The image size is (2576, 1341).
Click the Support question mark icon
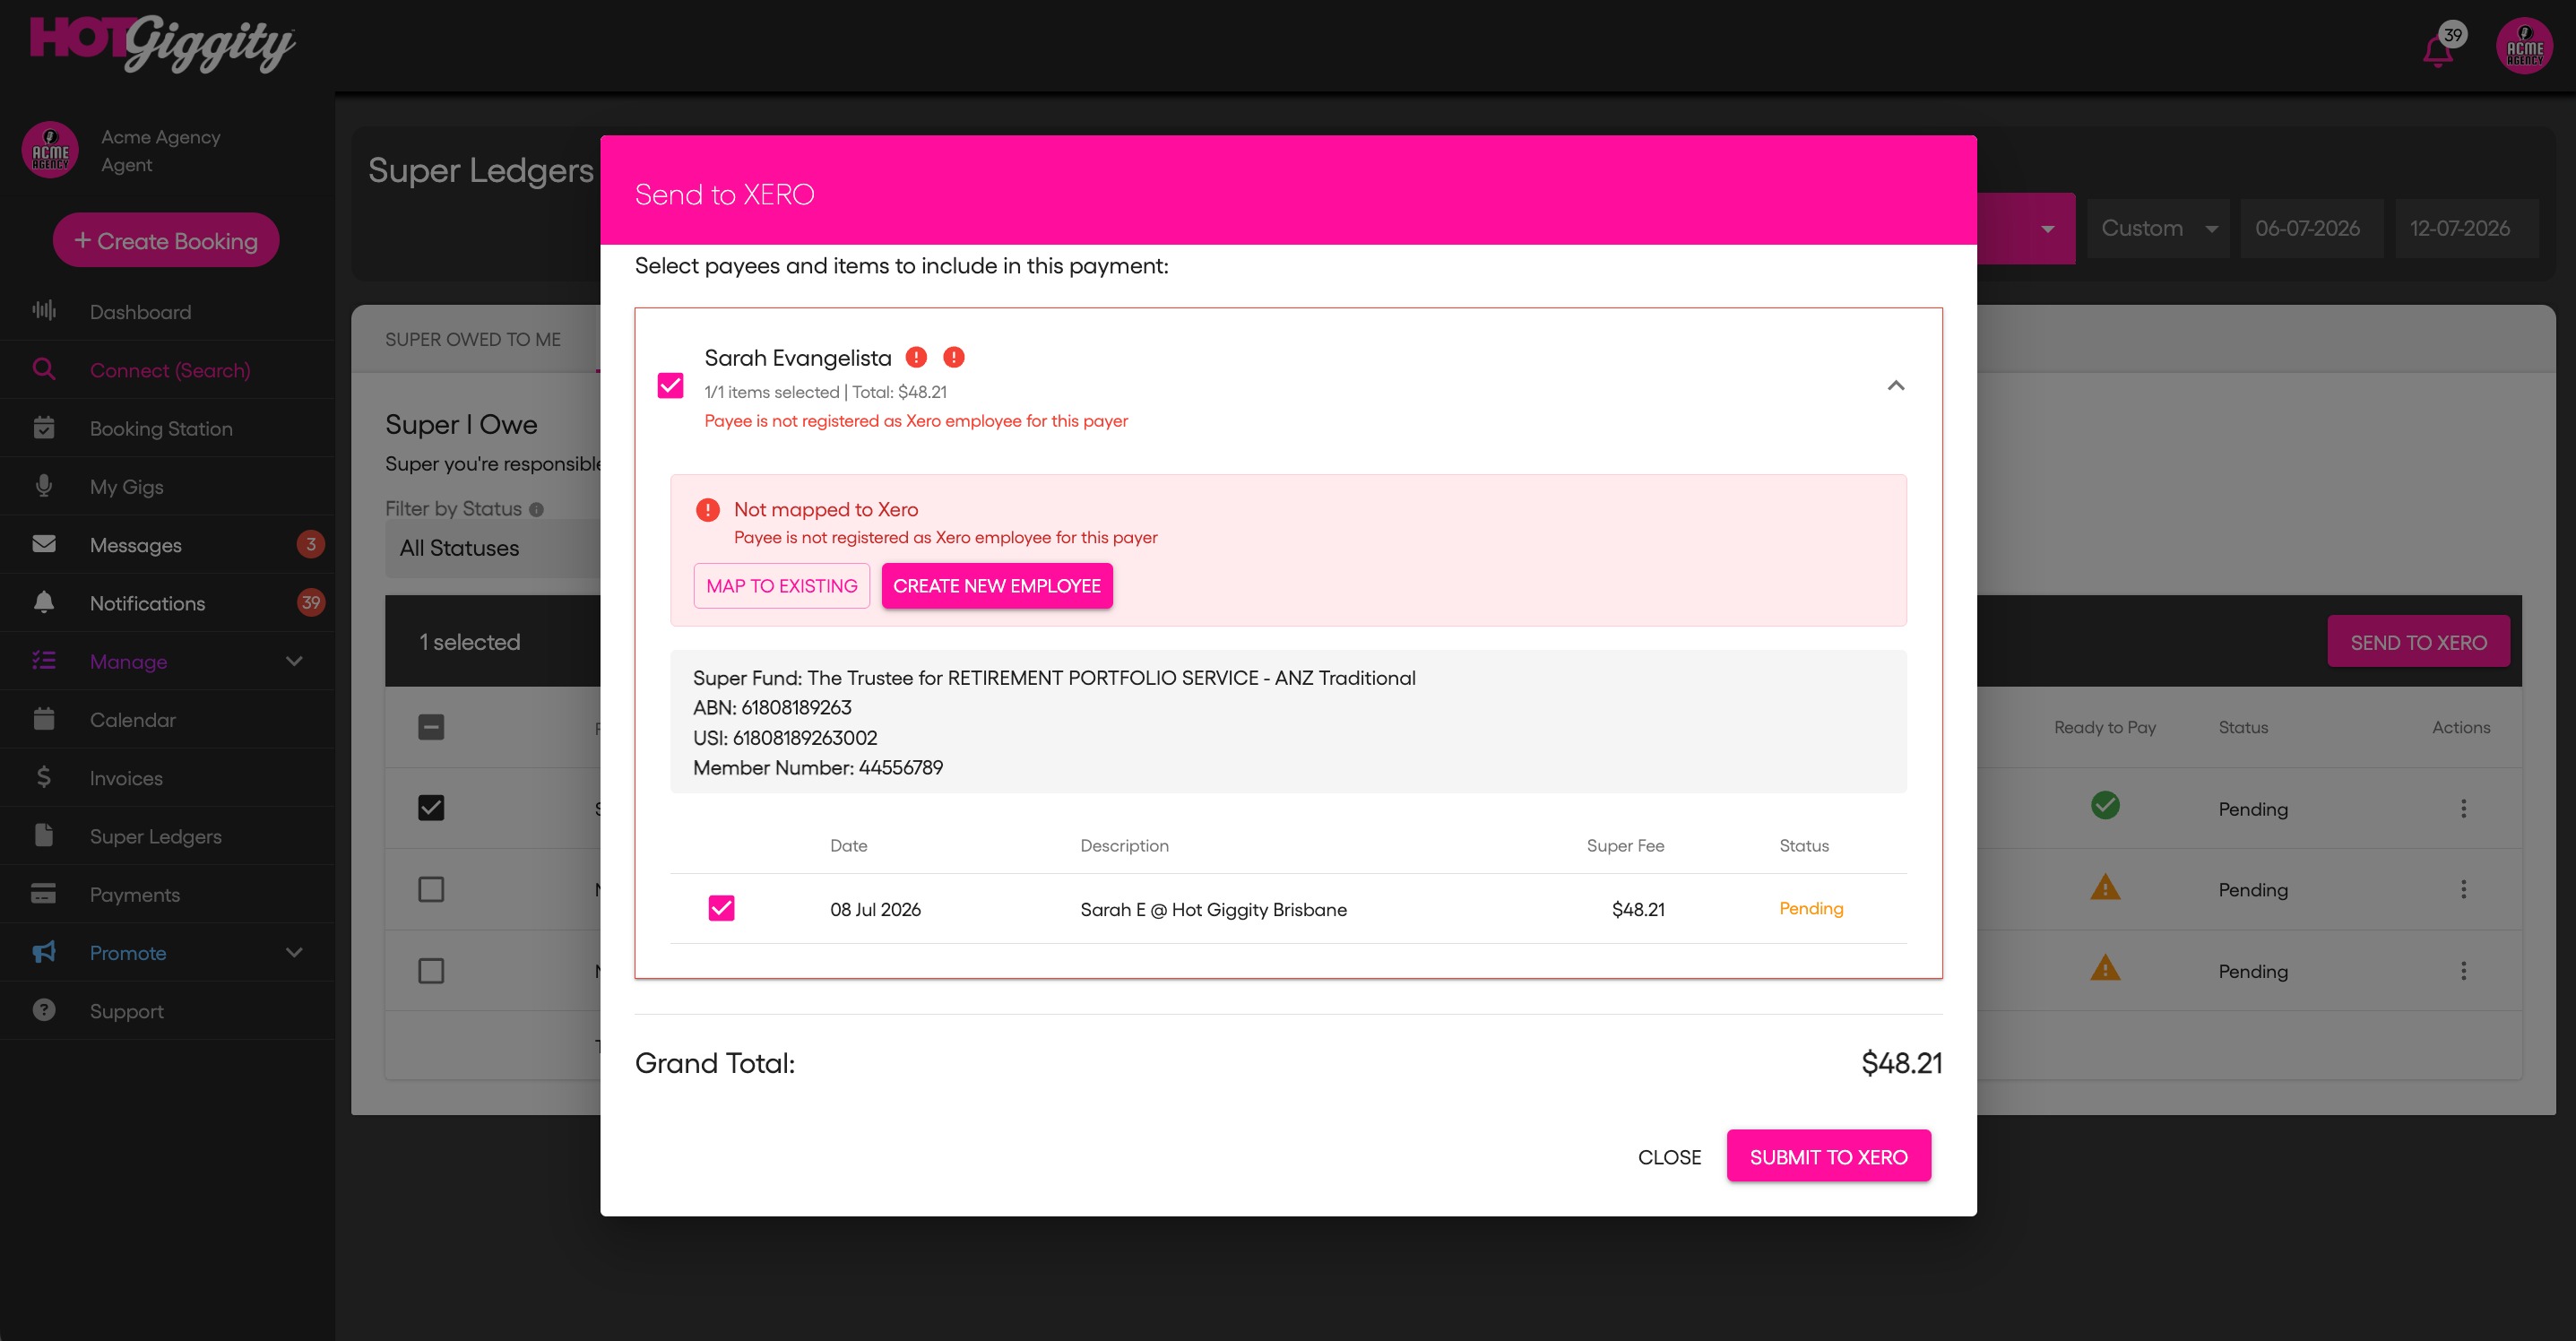44,1010
